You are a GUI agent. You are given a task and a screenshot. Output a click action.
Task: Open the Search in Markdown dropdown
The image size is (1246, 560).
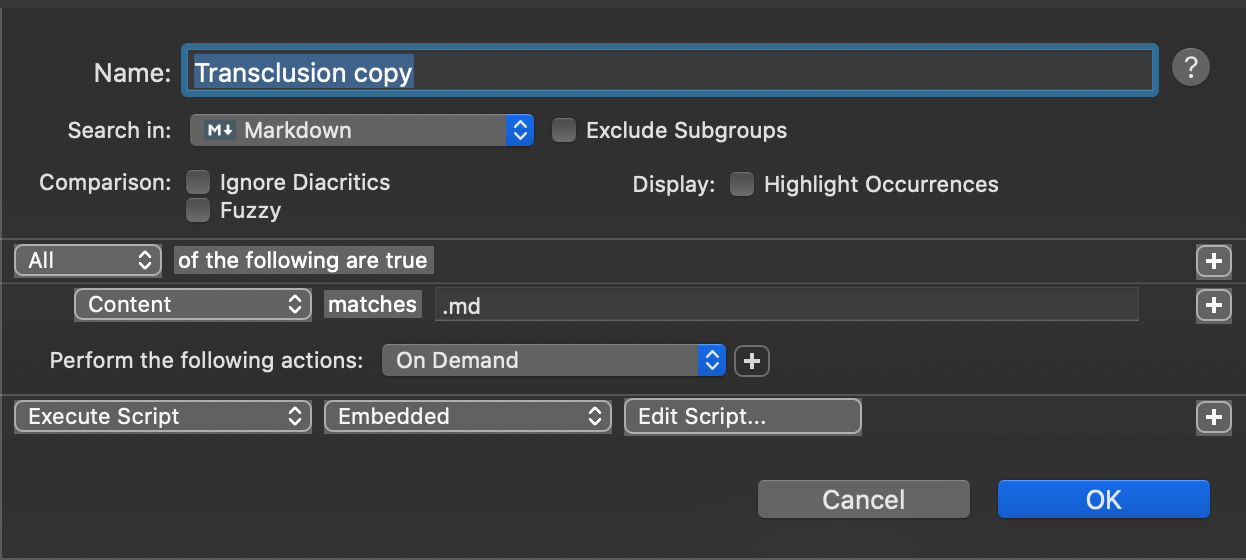click(362, 130)
